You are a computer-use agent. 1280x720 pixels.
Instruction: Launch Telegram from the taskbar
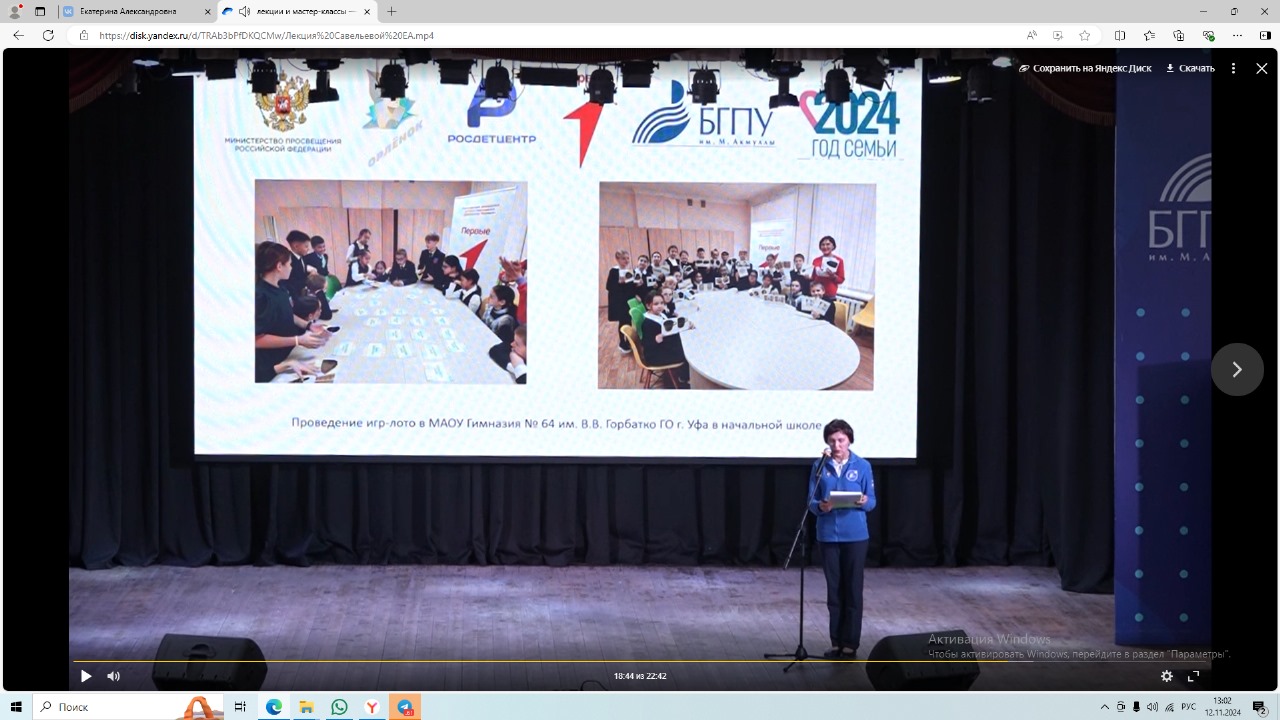point(405,707)
